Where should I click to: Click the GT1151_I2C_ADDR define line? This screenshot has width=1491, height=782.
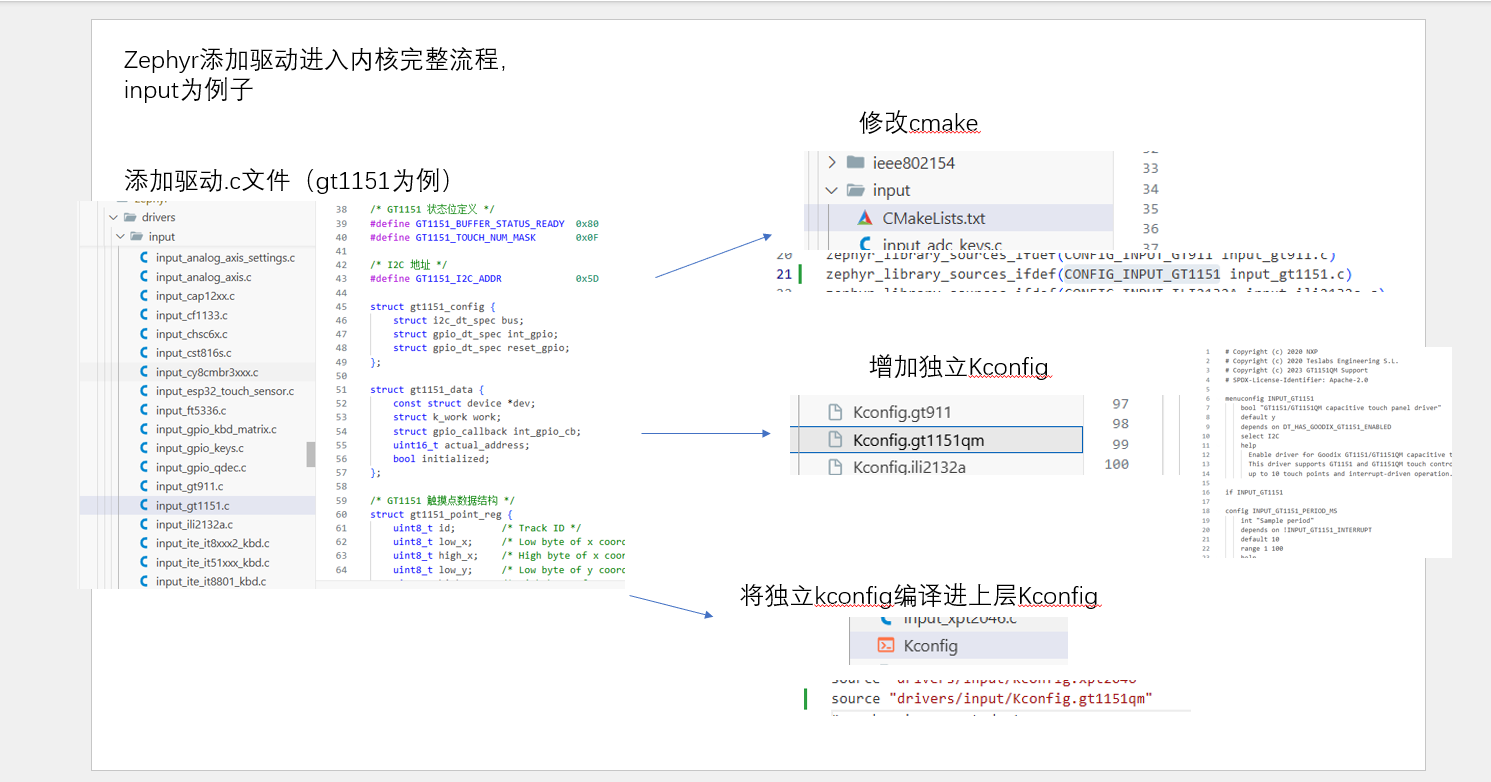pos(484,278)
